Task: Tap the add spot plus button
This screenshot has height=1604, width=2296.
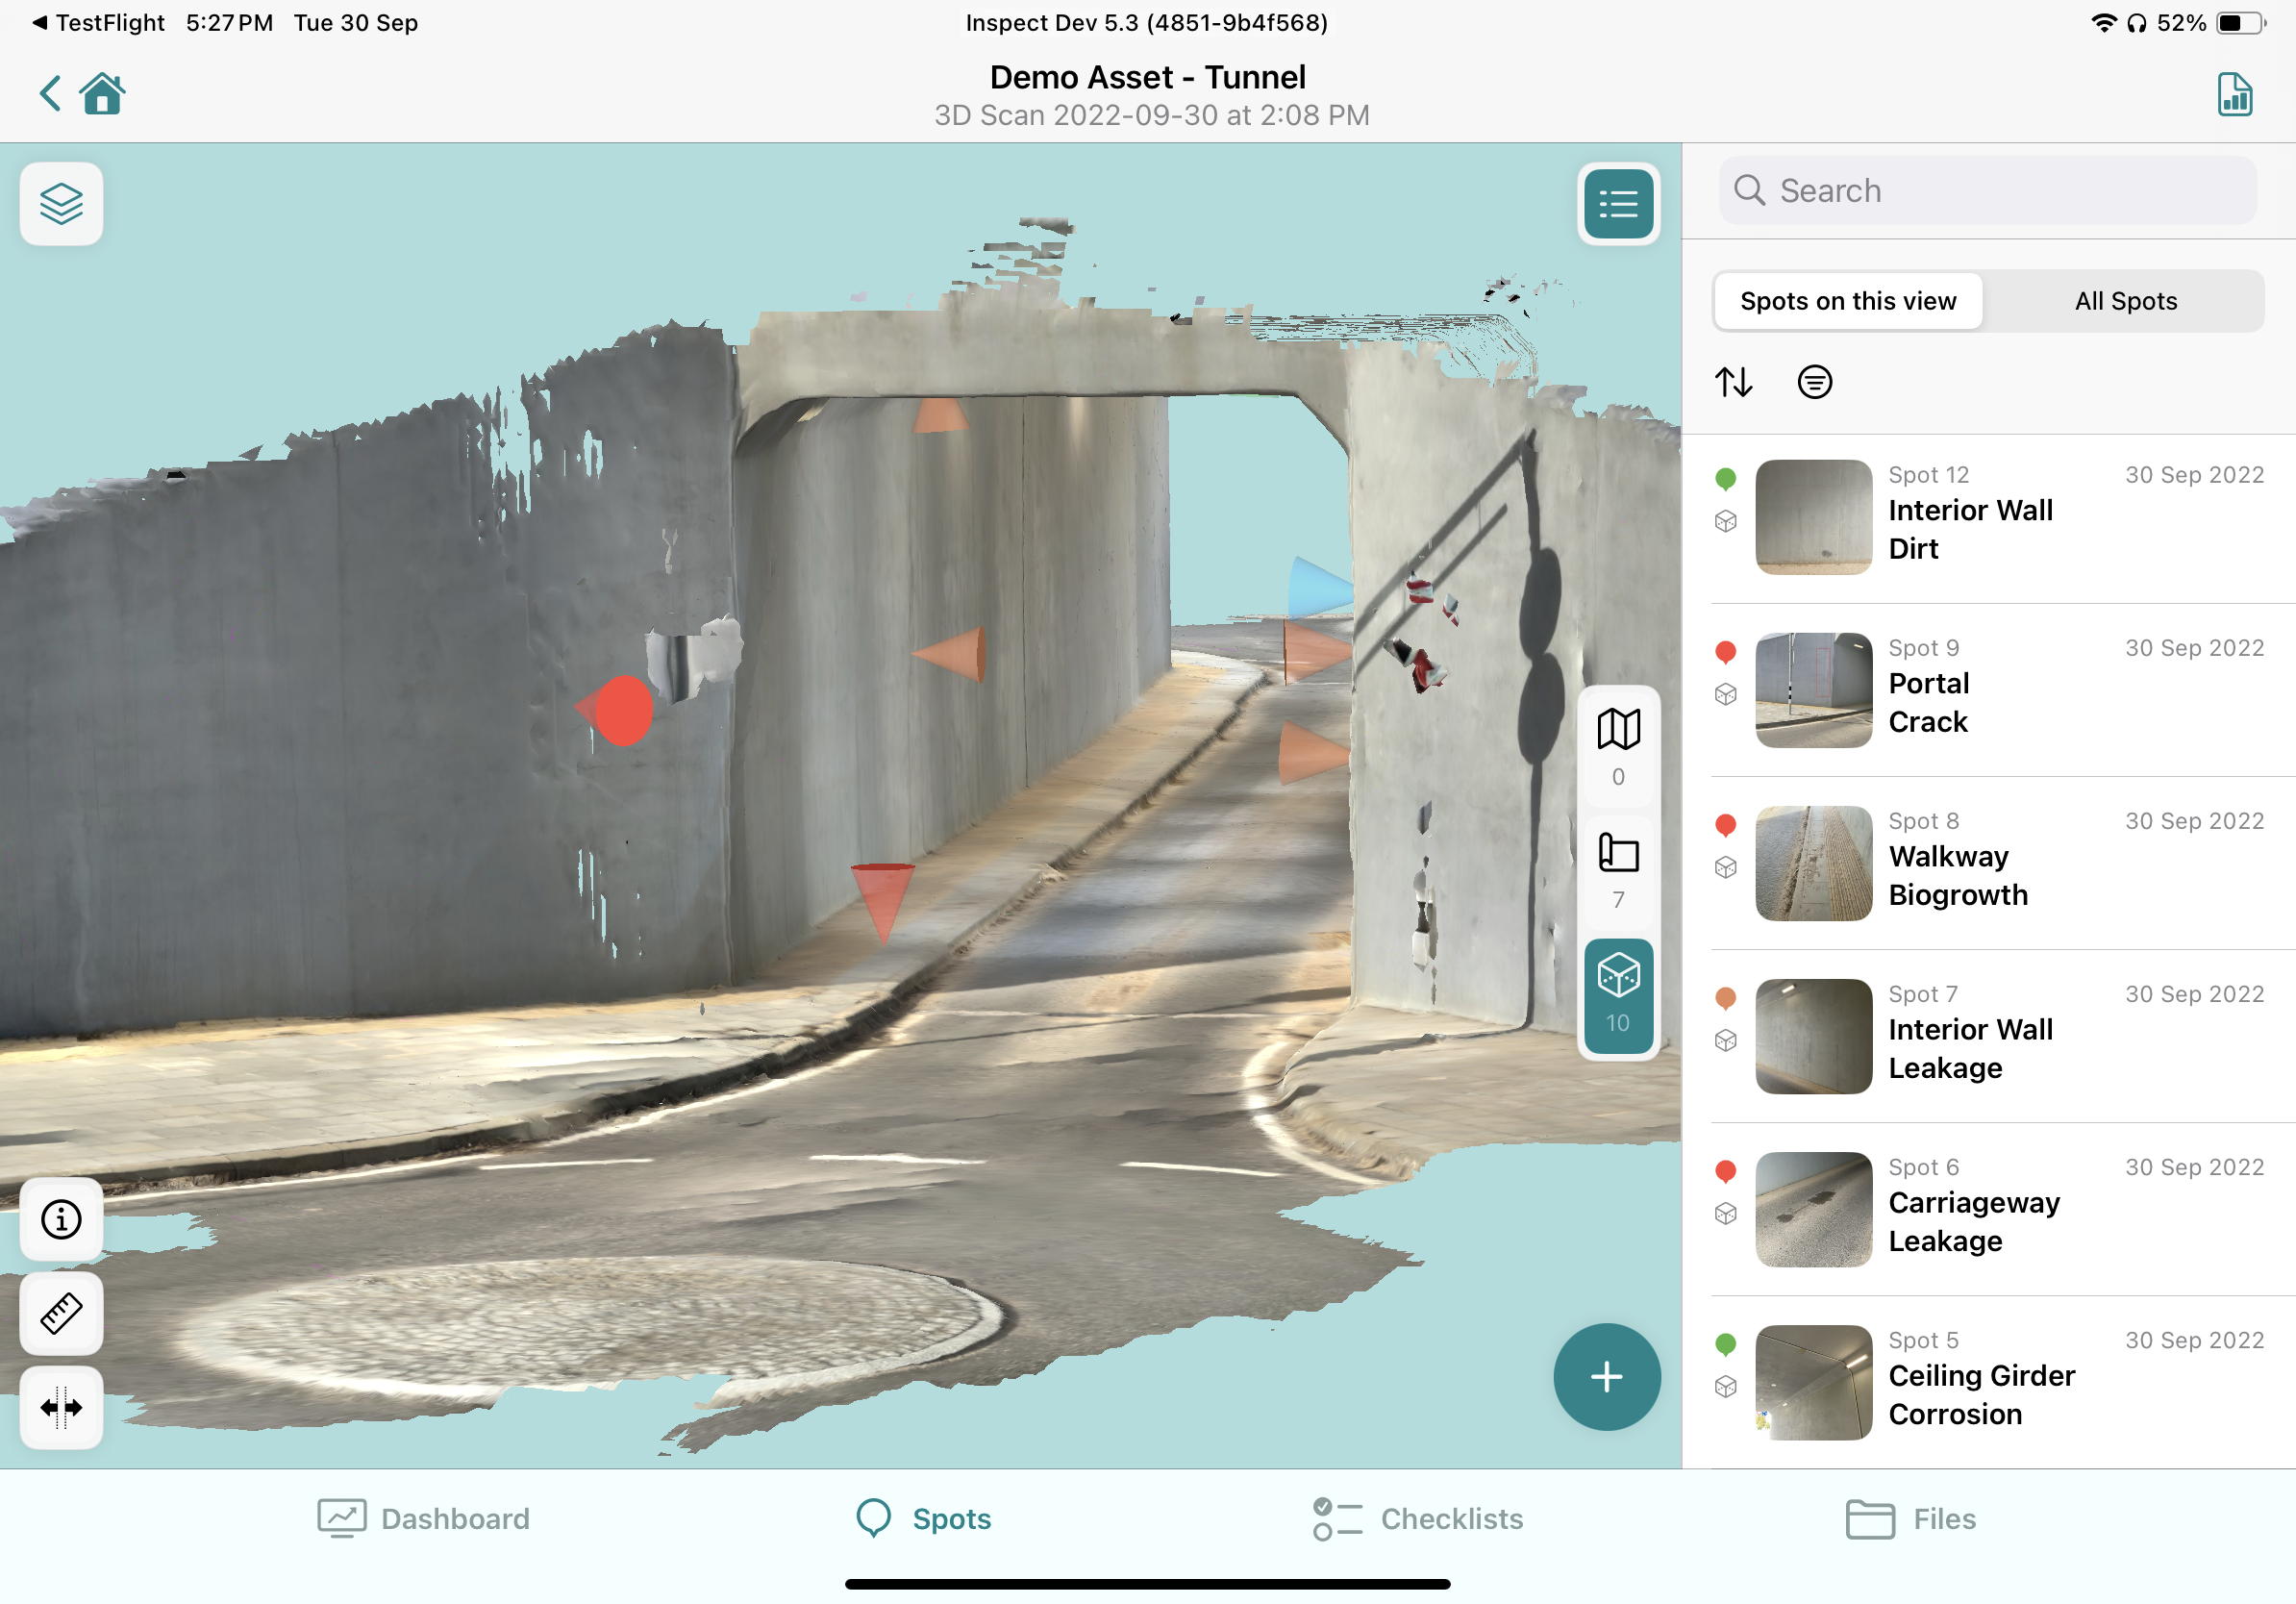Action: click(x=1606, y=1377)
